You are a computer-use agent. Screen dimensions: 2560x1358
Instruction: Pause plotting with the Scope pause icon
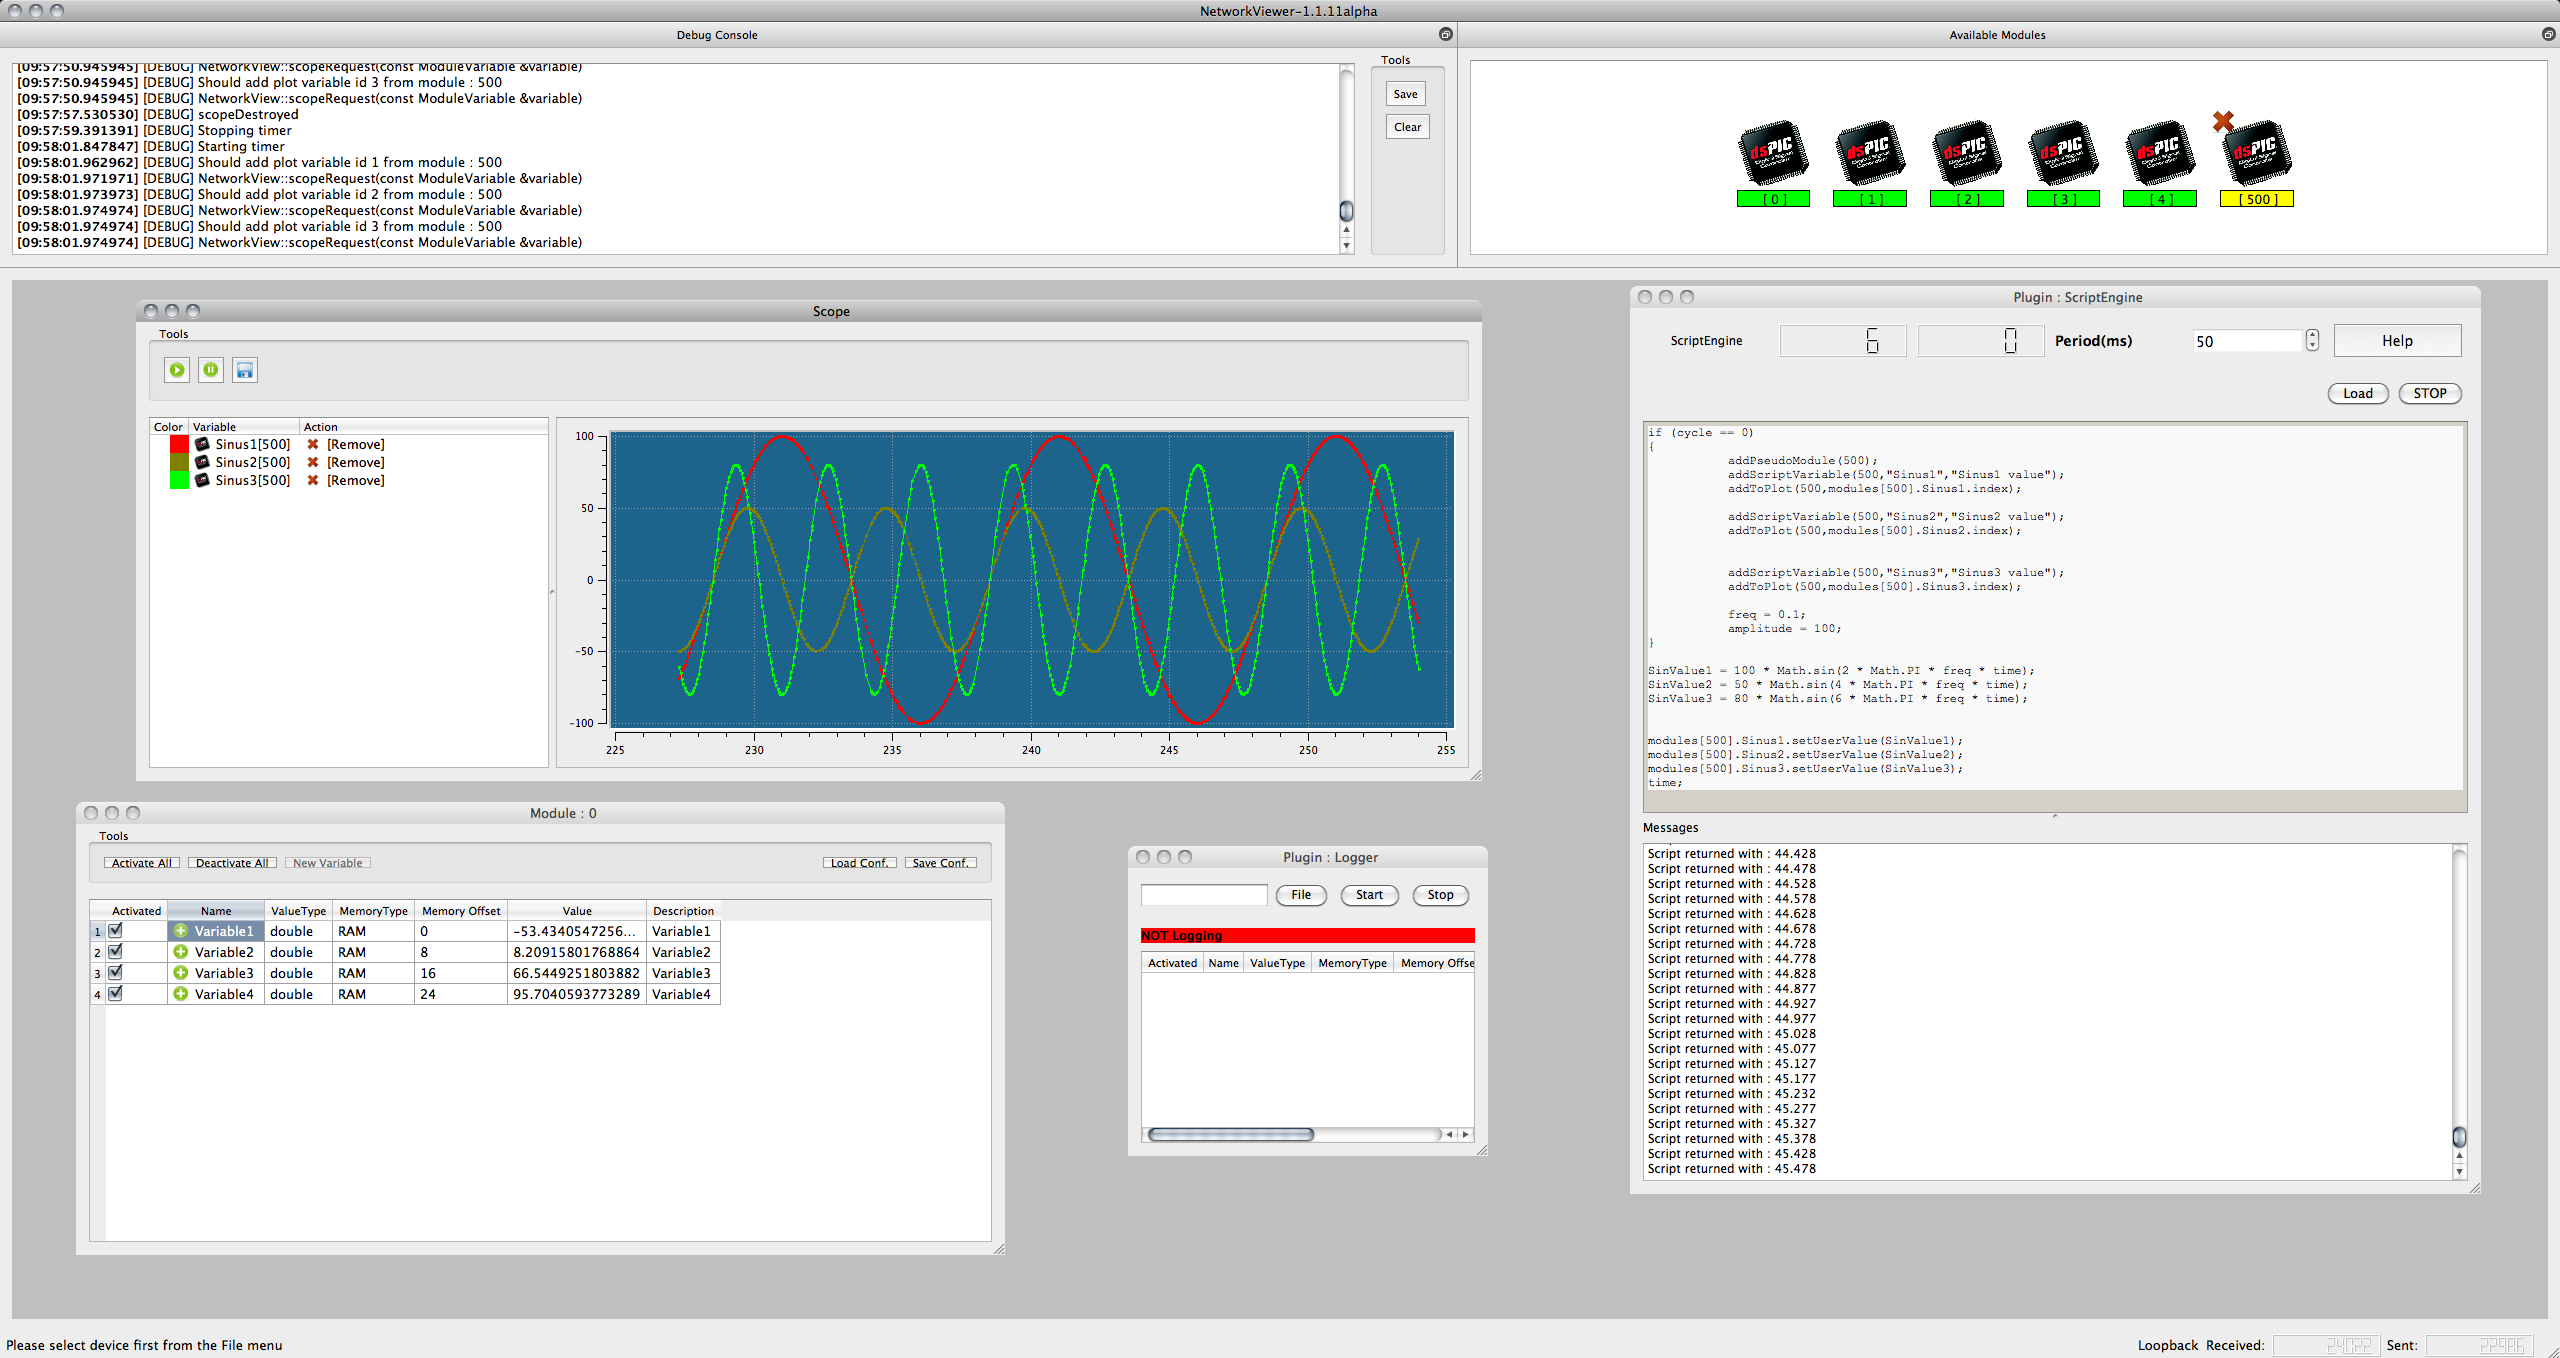tap(211, 370)
